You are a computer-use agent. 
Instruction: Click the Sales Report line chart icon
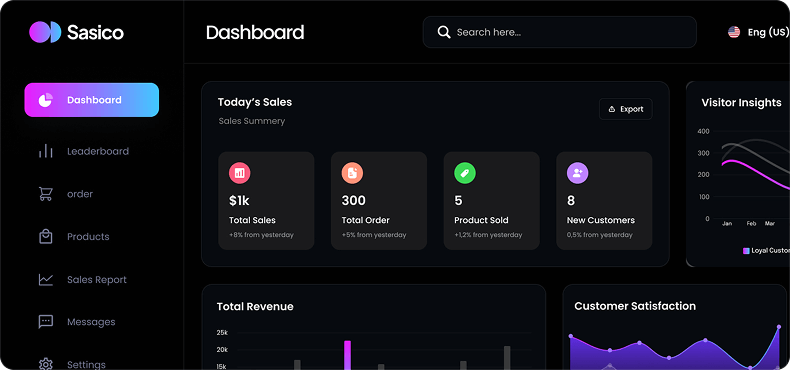tap(46, 279)
